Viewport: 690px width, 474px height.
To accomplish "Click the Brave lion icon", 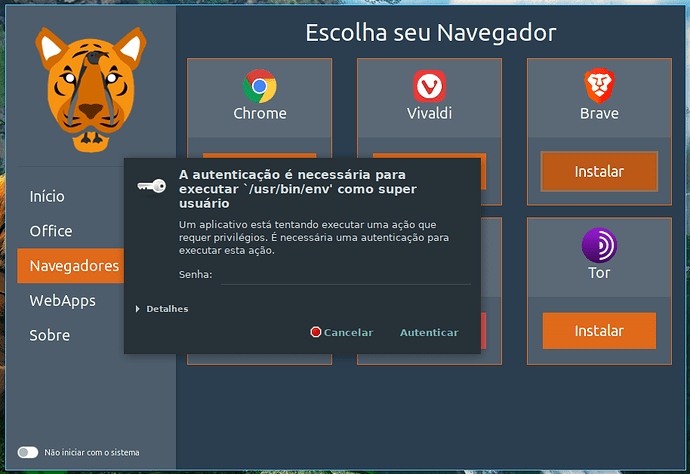I will click(599, 86).
